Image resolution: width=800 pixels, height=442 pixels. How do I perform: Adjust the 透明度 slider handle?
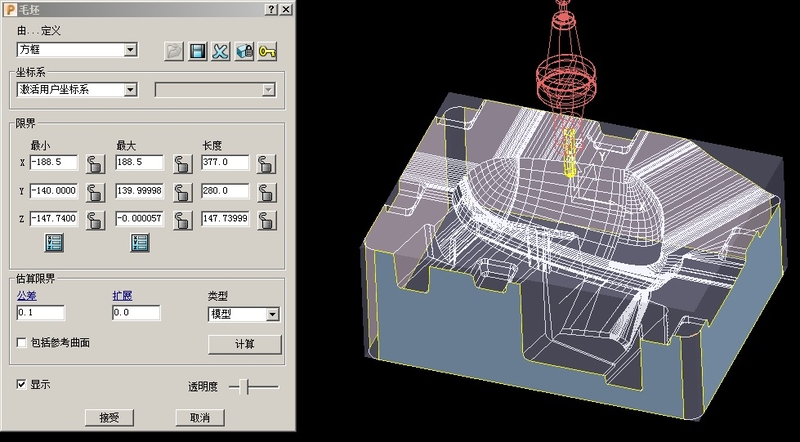pyautogui.click(x=244, y=387)
